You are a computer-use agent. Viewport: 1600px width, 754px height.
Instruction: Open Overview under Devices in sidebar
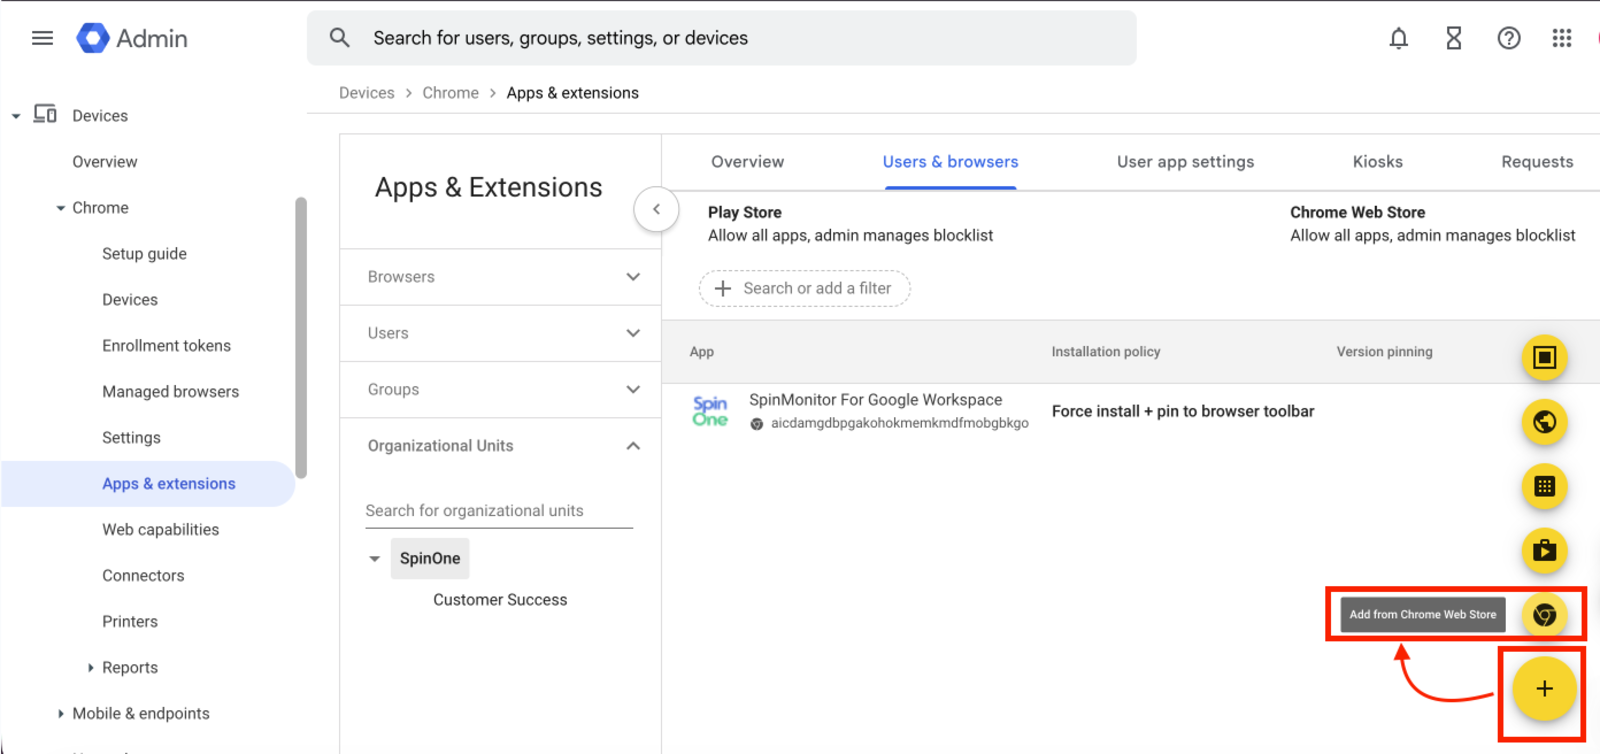(104, 162)
